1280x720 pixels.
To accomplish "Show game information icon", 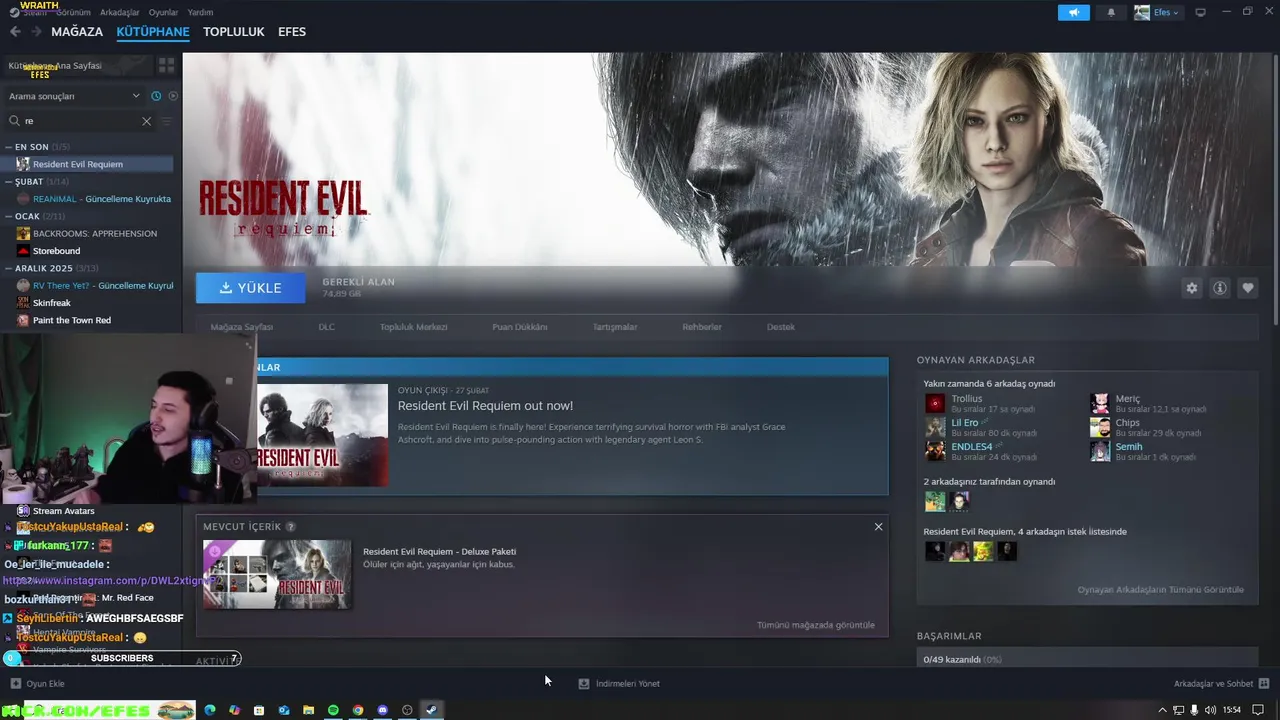I will 1220,288.
